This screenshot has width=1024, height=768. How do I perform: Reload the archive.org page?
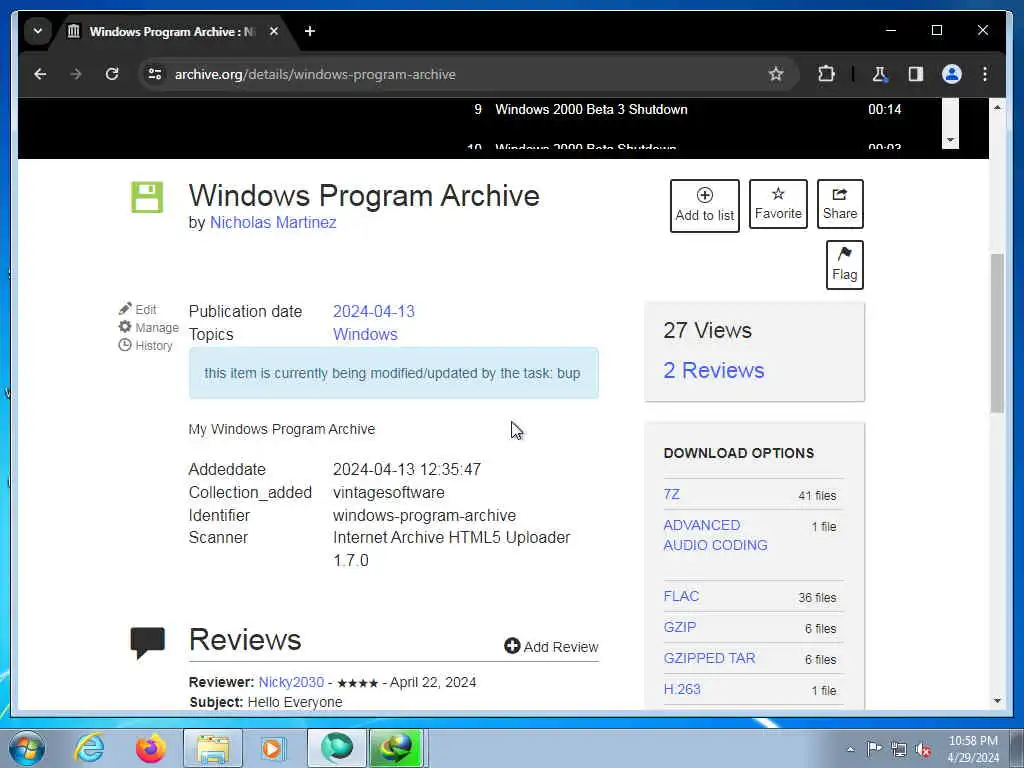coord(112,74)
